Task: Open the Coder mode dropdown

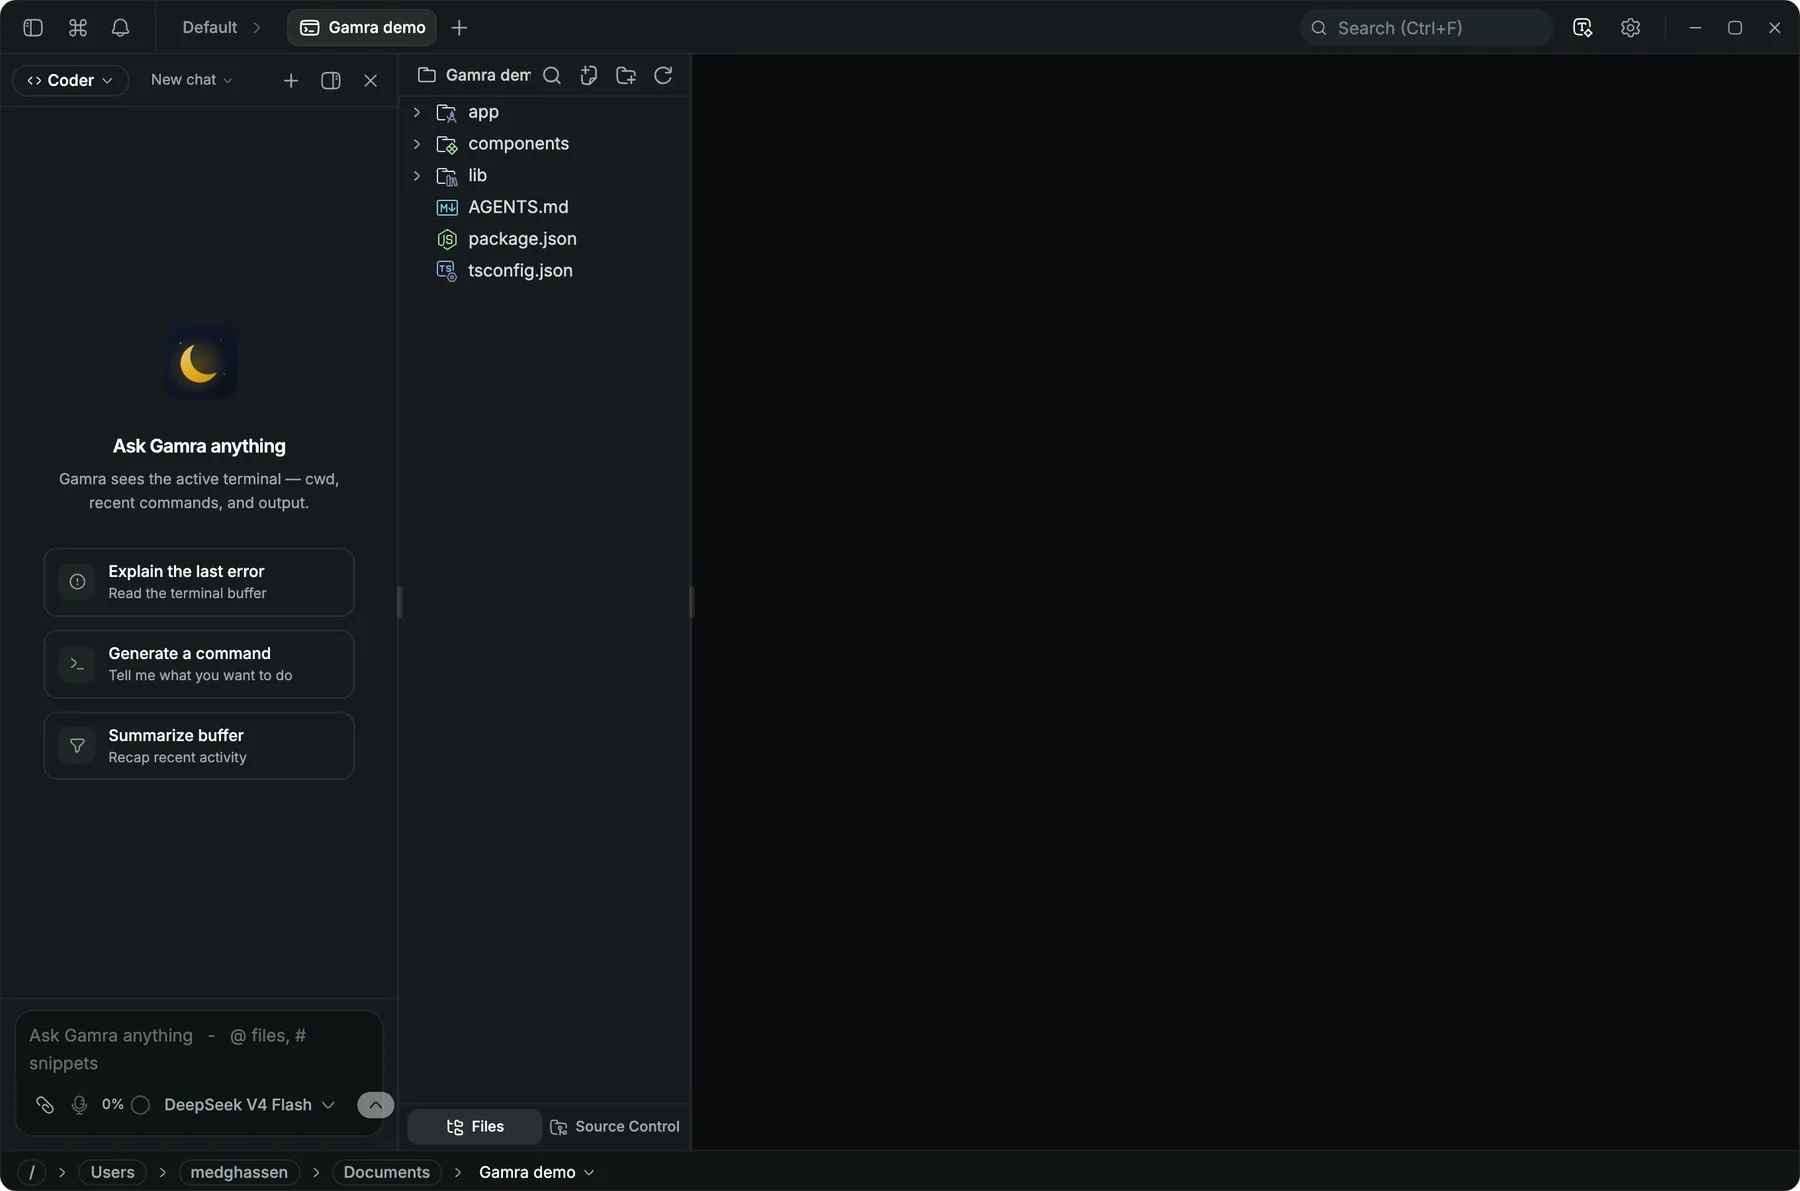Action: 70,80
